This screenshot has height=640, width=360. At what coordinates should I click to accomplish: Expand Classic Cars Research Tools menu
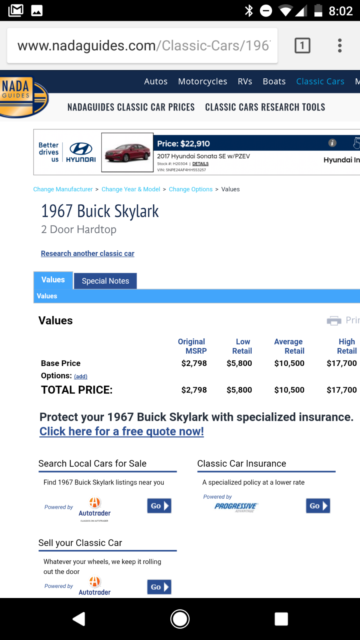pyautogui.click(x=265, y=107)
